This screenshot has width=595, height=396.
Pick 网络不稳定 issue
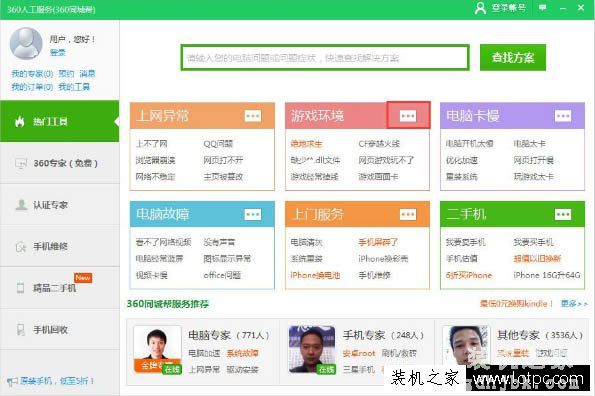156,176
